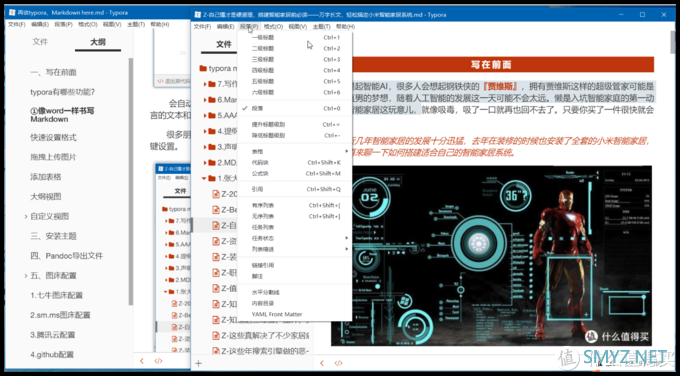Screen dimensions: 680x376
Task: Switch to 文件 tab in back window sidebar
Action: [40, 42]
